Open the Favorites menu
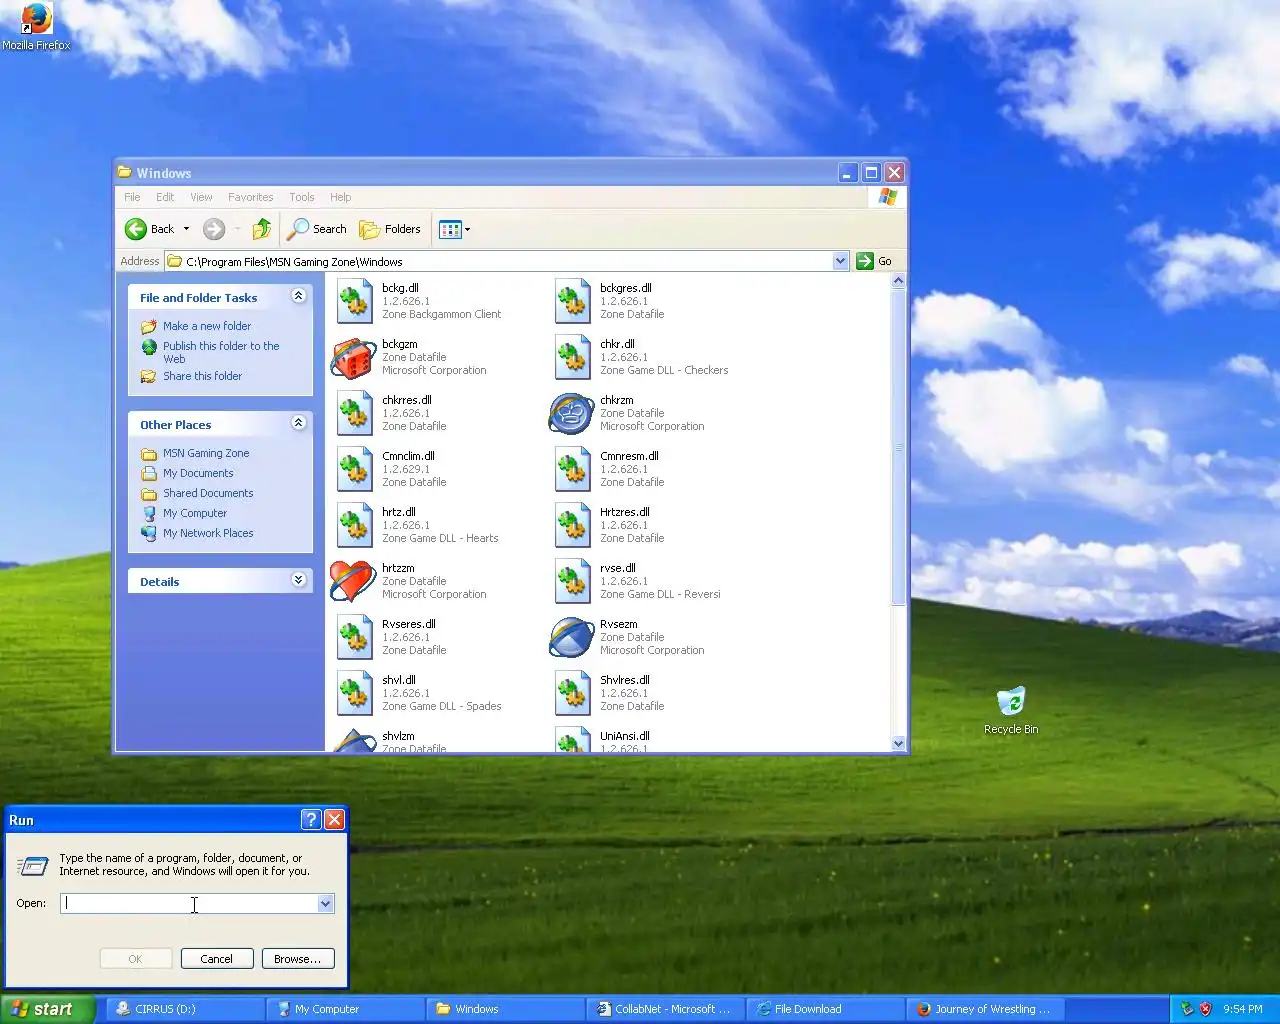The width and height of the screenshot is (1280, 1024). (250, 197)
